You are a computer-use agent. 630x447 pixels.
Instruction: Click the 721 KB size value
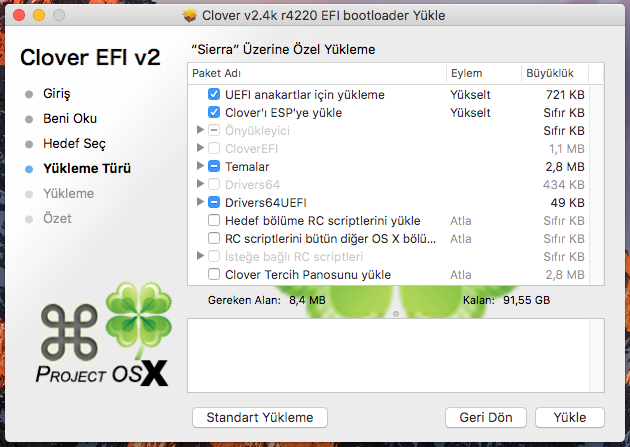(565, 95)
